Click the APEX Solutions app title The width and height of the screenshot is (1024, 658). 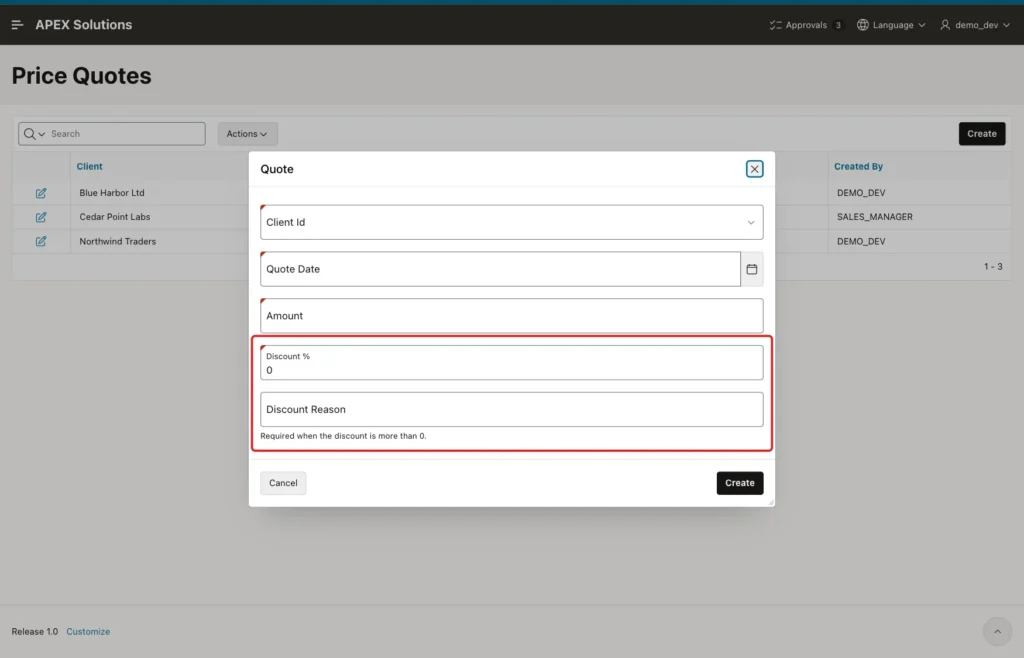coord(84,25)
